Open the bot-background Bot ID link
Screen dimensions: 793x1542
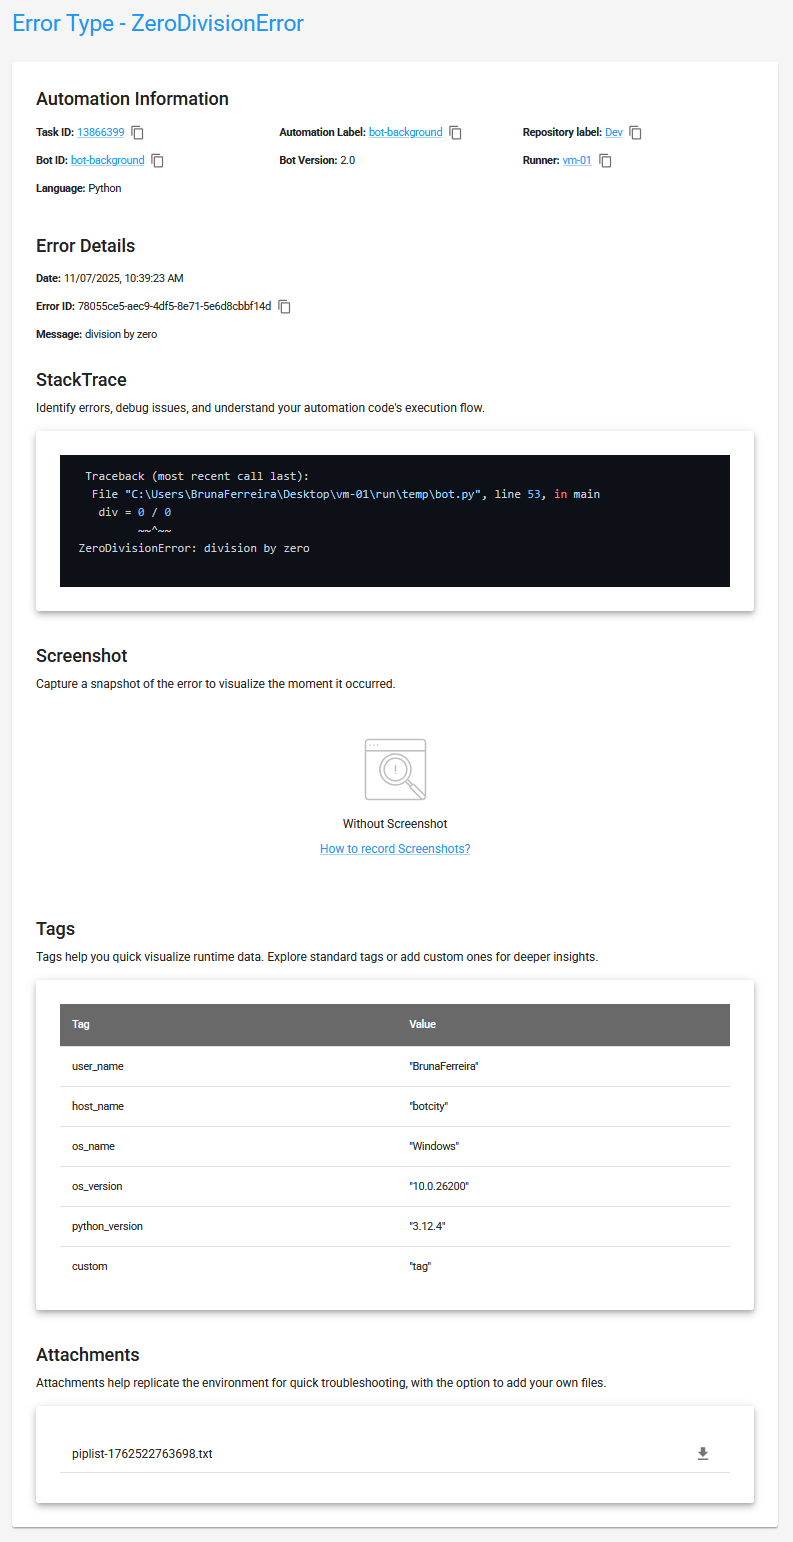tap(107, 161)
